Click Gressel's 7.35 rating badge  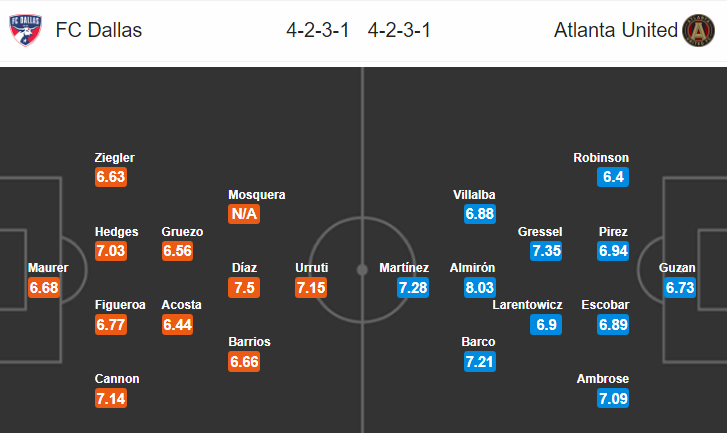click(546, 251)
